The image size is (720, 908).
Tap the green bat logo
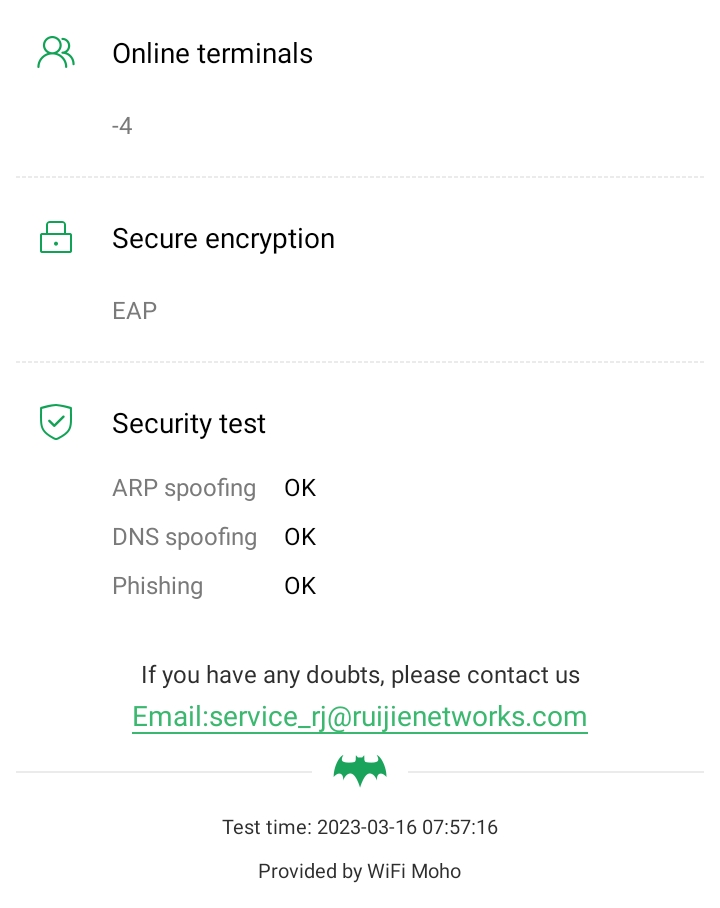pyautogui.click(x=360, y=771)
